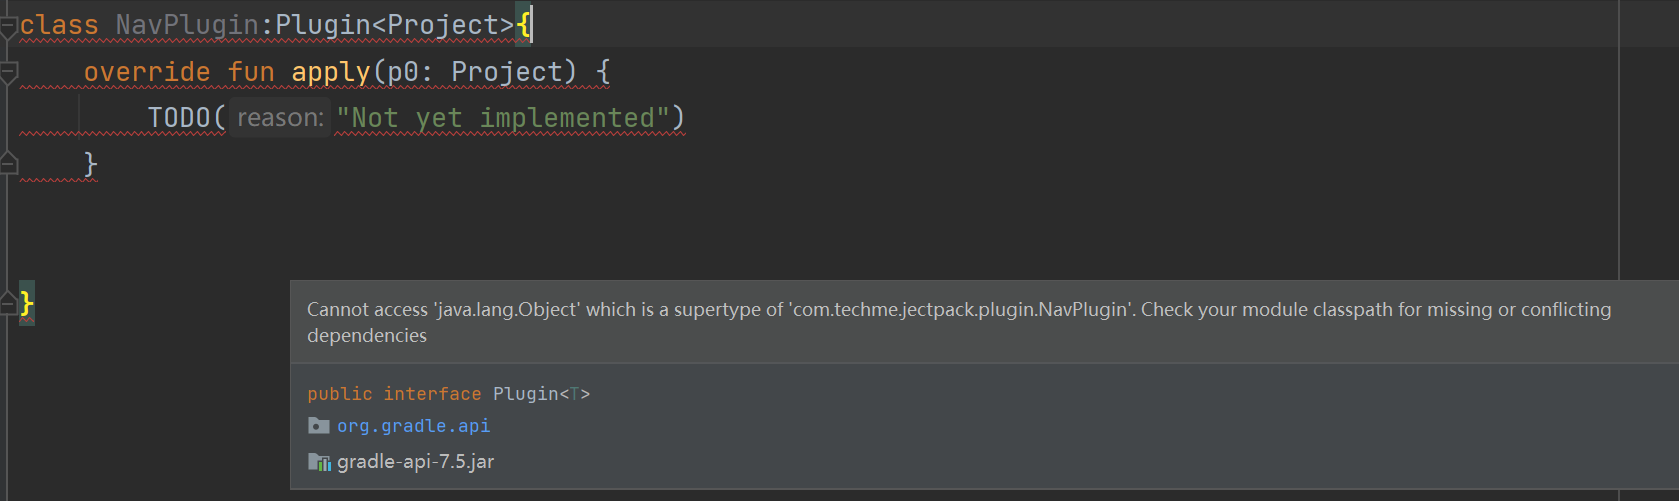Collapse the apply function fold marker

[x=8, y=73]
